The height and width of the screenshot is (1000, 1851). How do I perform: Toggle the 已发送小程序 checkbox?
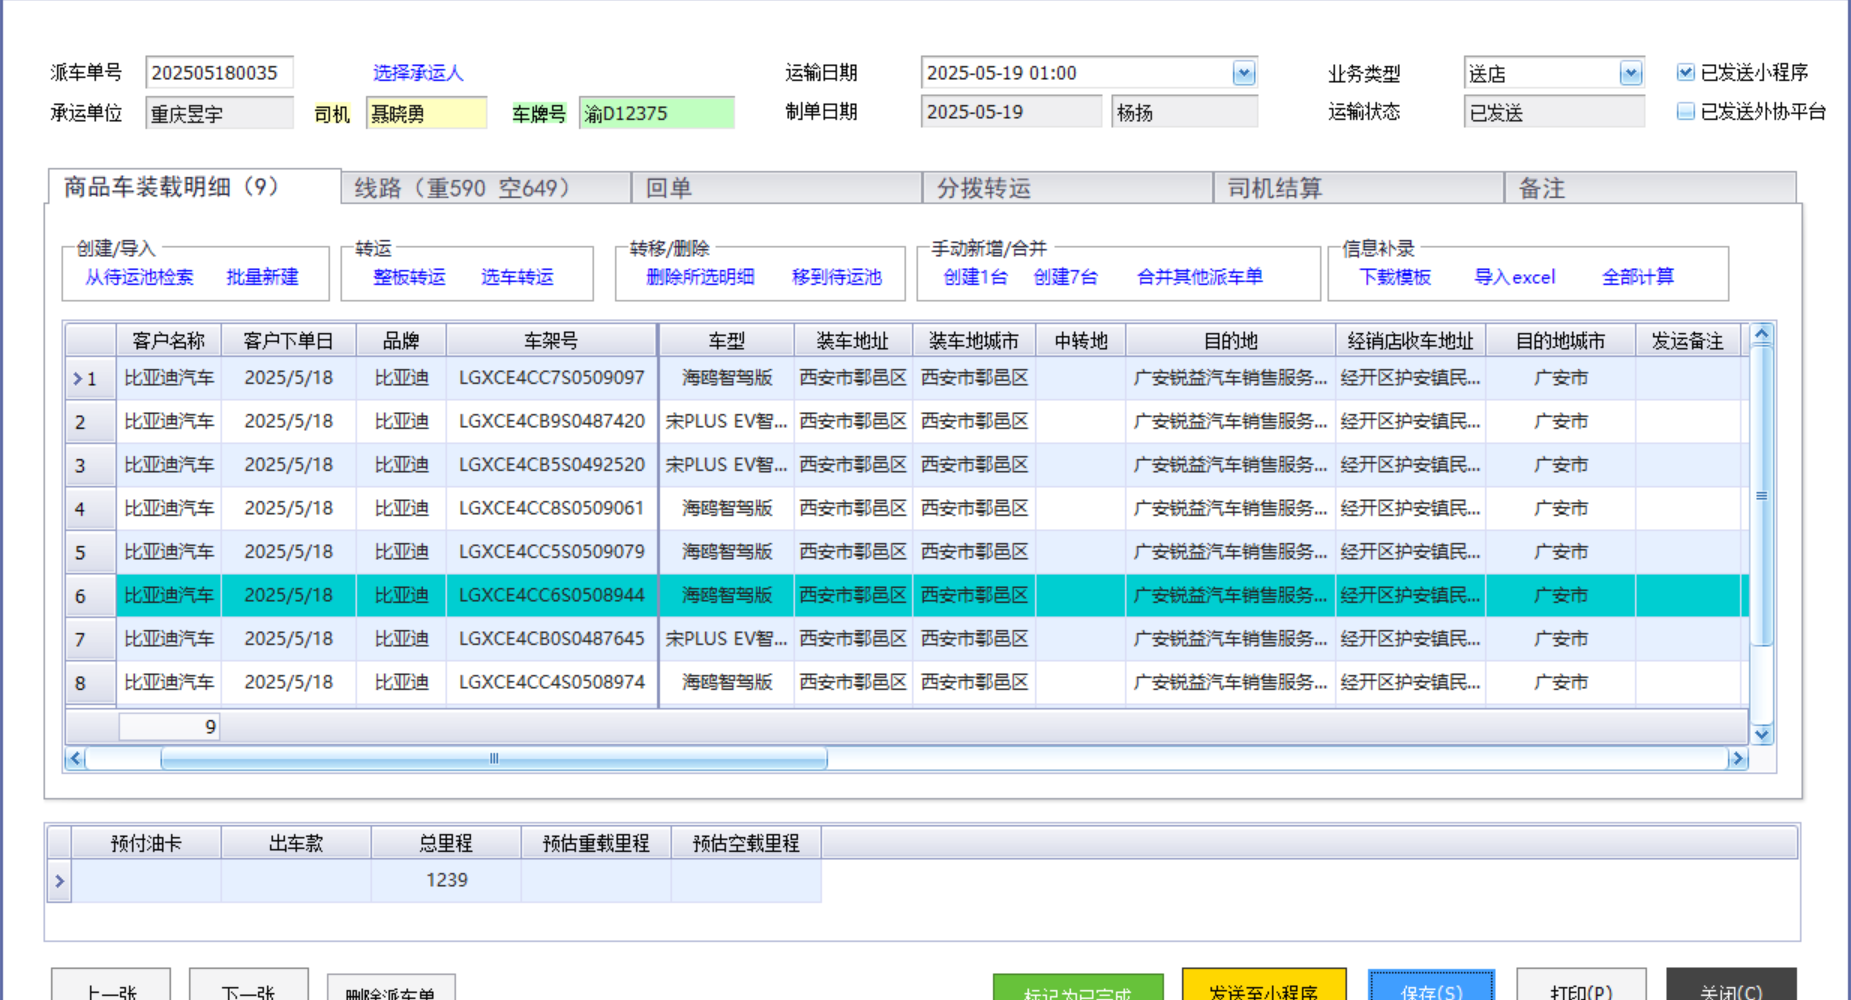pos(1685,72)
